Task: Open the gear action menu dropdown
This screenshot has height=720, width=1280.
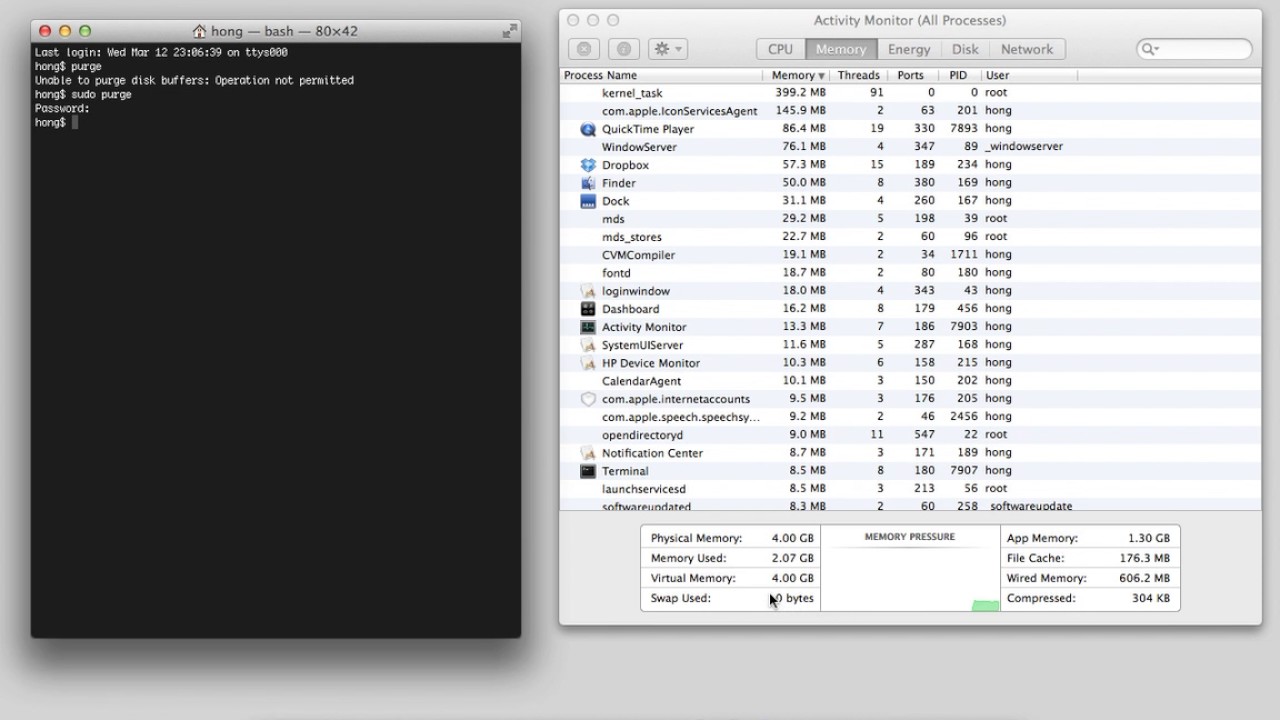Action: 667,49
